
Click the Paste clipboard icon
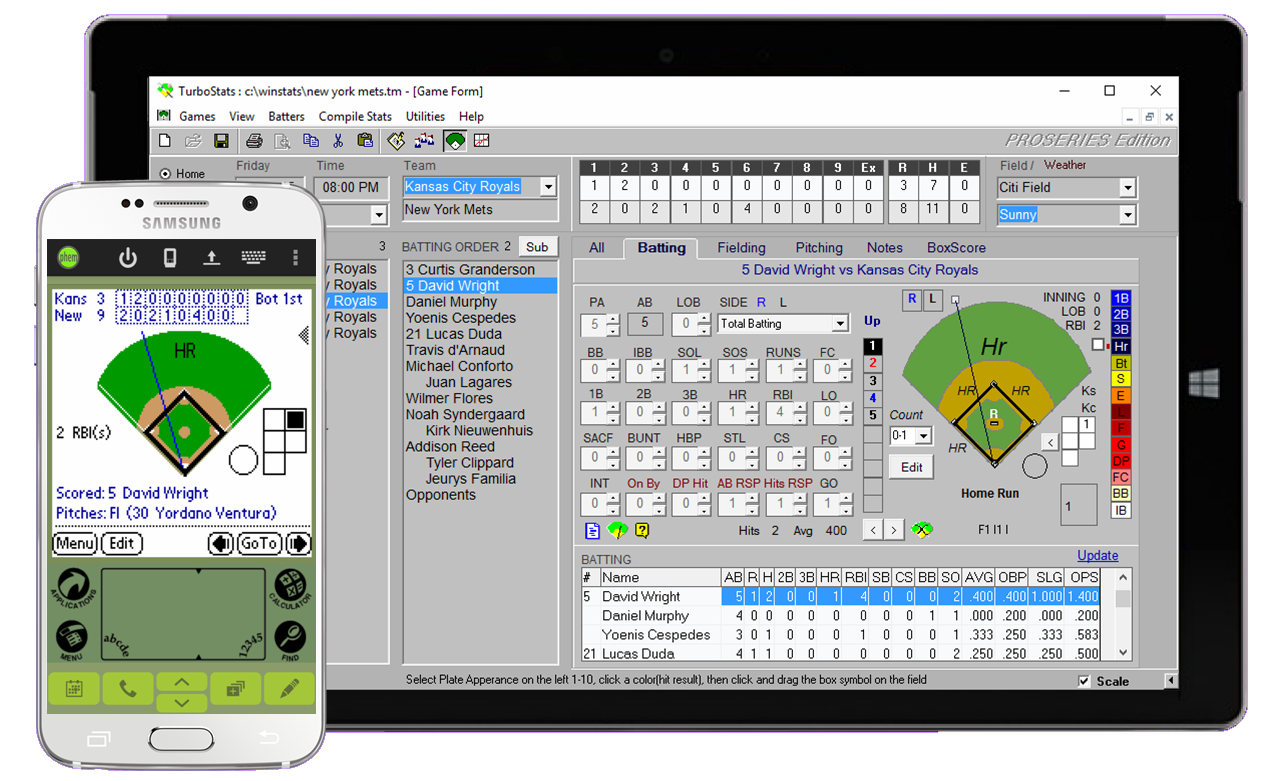coord(365,141)
